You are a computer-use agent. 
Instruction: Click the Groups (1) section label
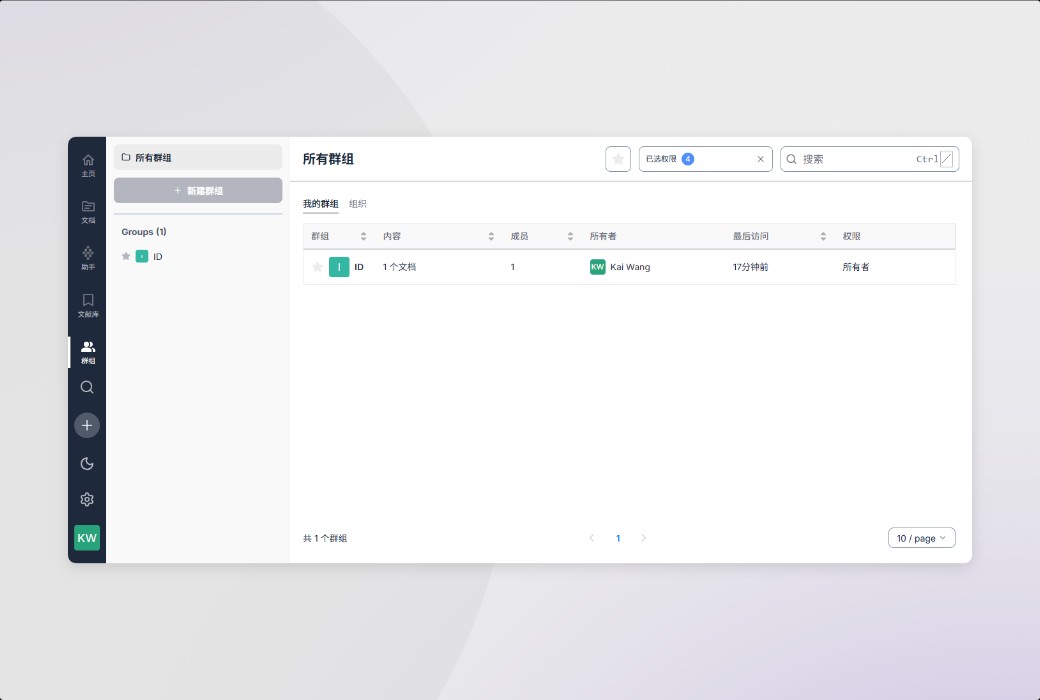click(144, 232)
